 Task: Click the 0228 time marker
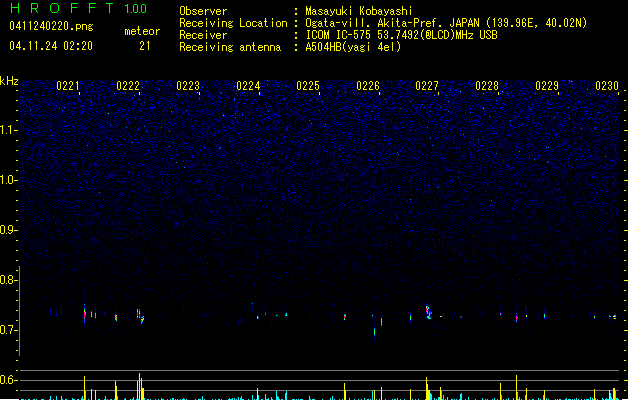point(487,86)
